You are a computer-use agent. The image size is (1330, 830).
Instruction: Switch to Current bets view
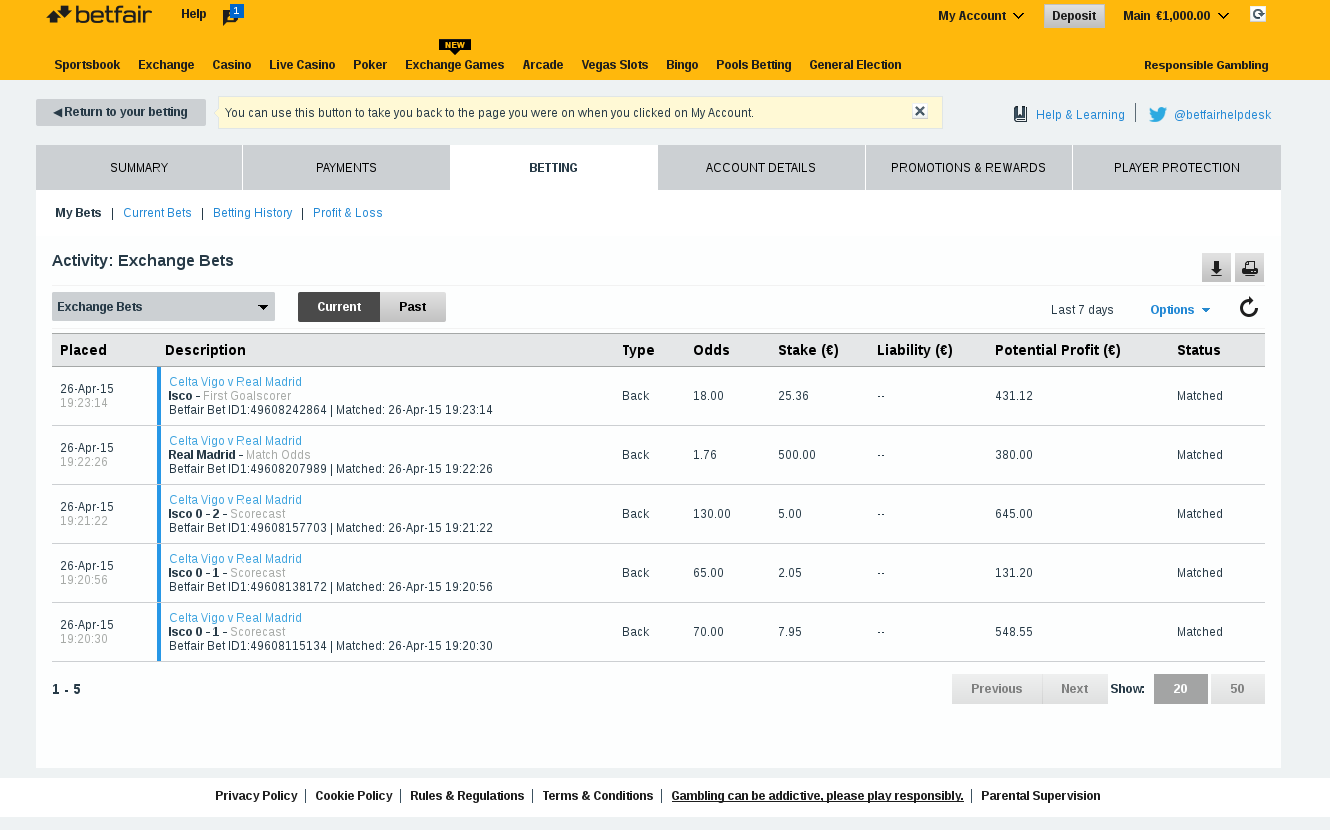(339, 307)
